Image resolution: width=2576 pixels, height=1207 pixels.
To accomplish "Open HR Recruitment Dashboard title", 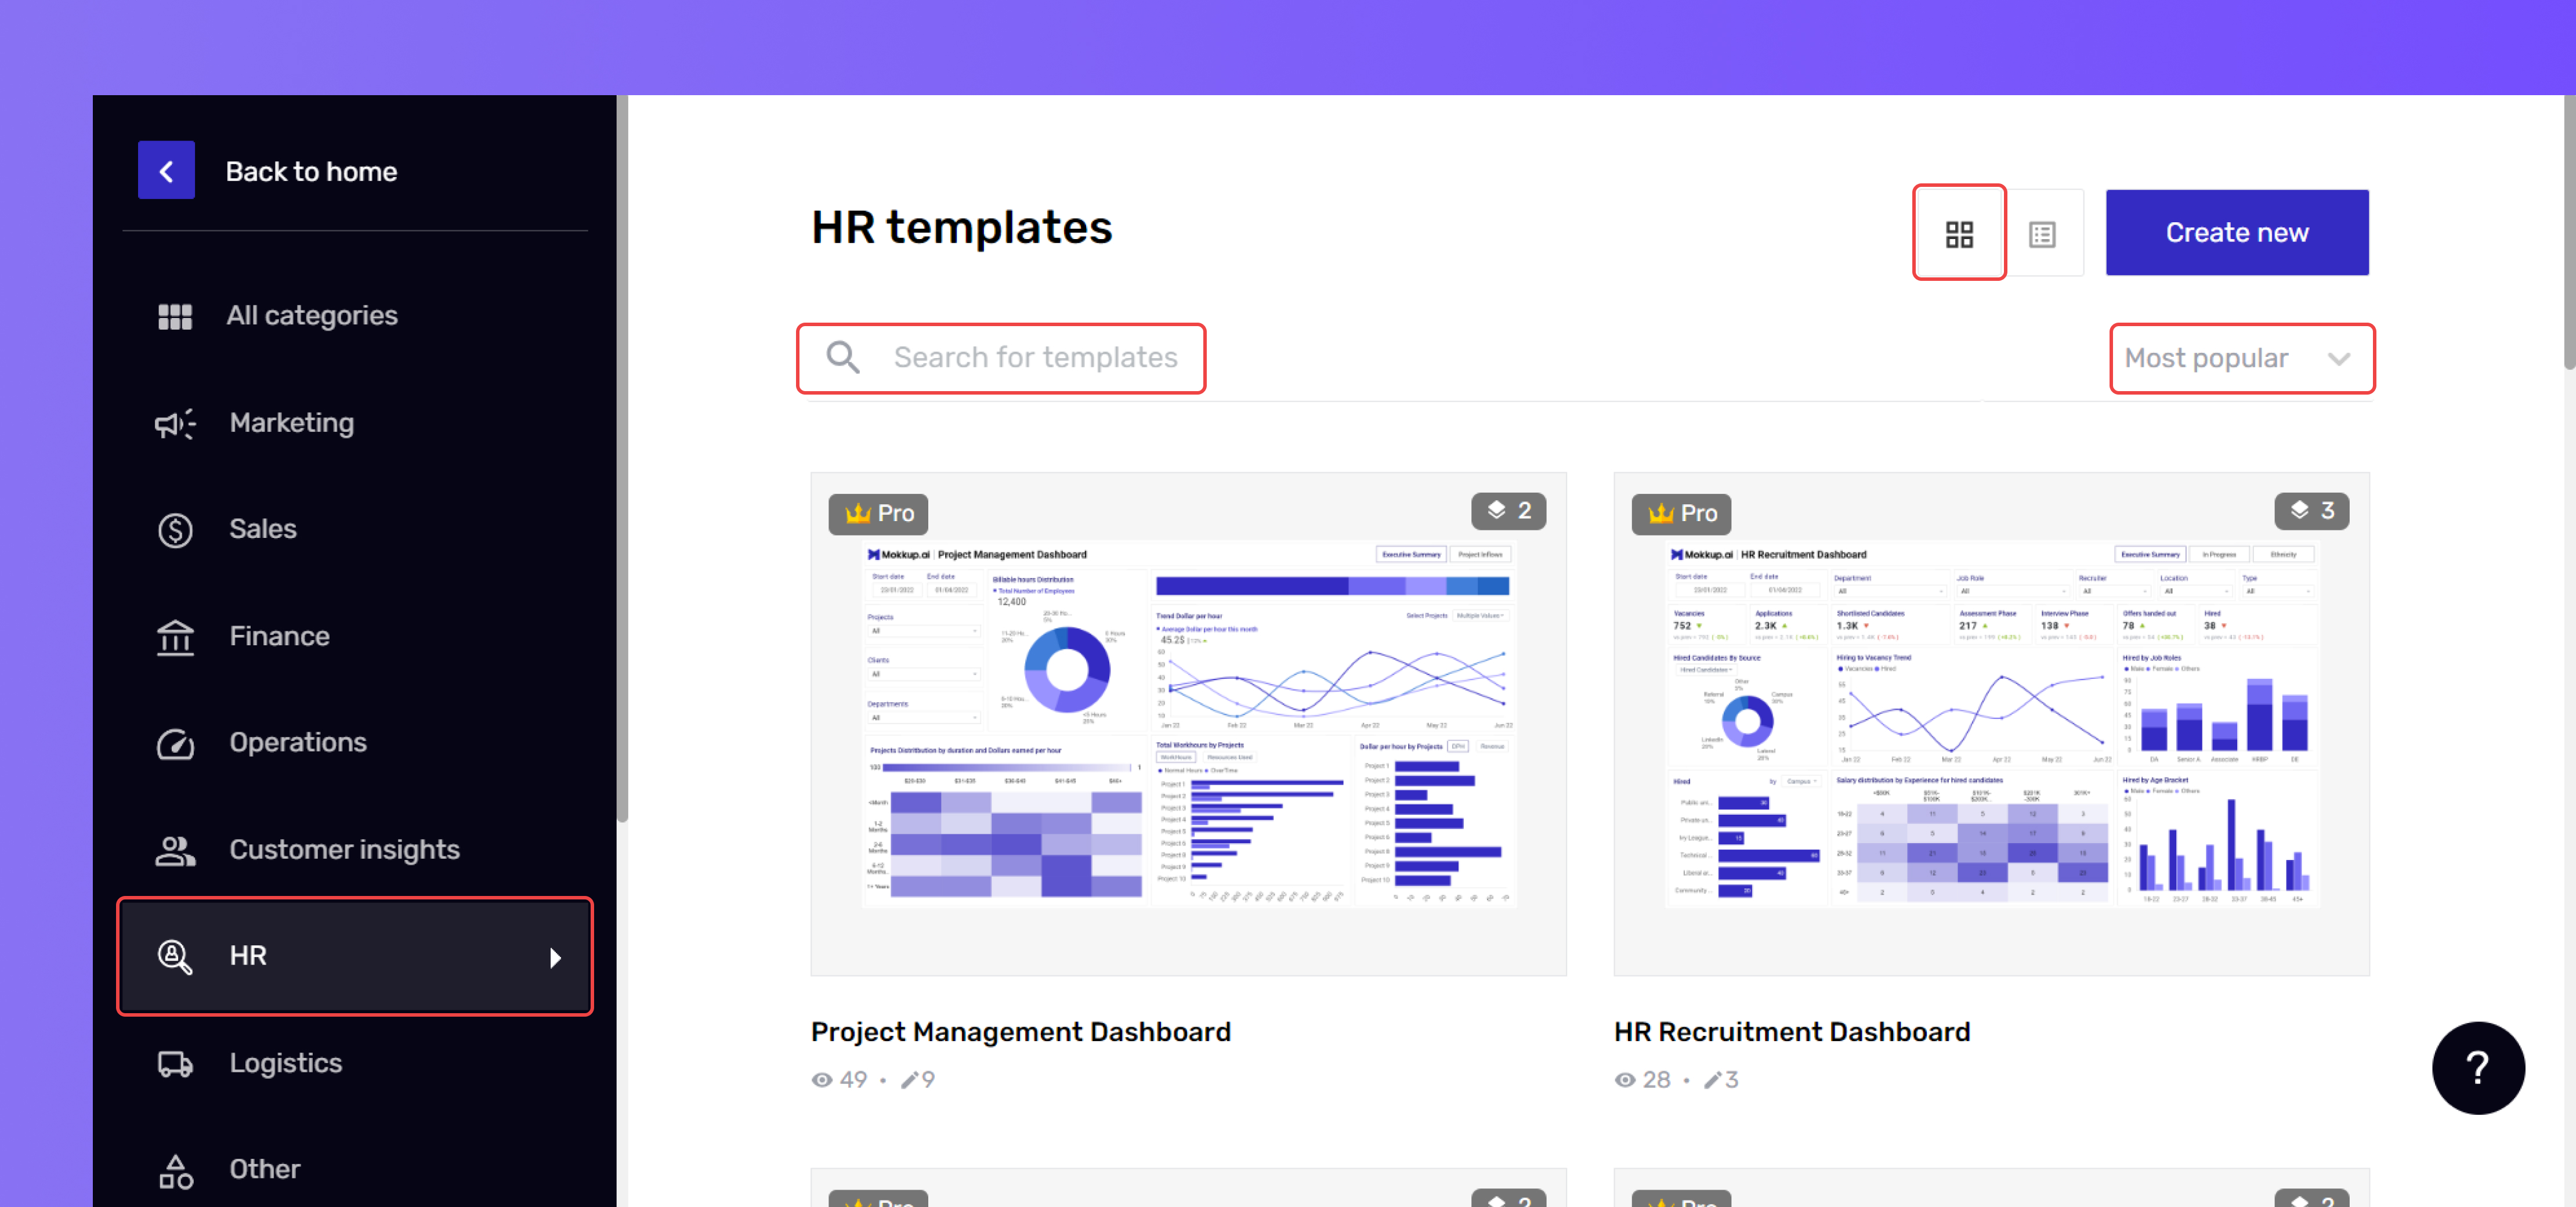I will pyautogui.click(x=1792, y=1032).
